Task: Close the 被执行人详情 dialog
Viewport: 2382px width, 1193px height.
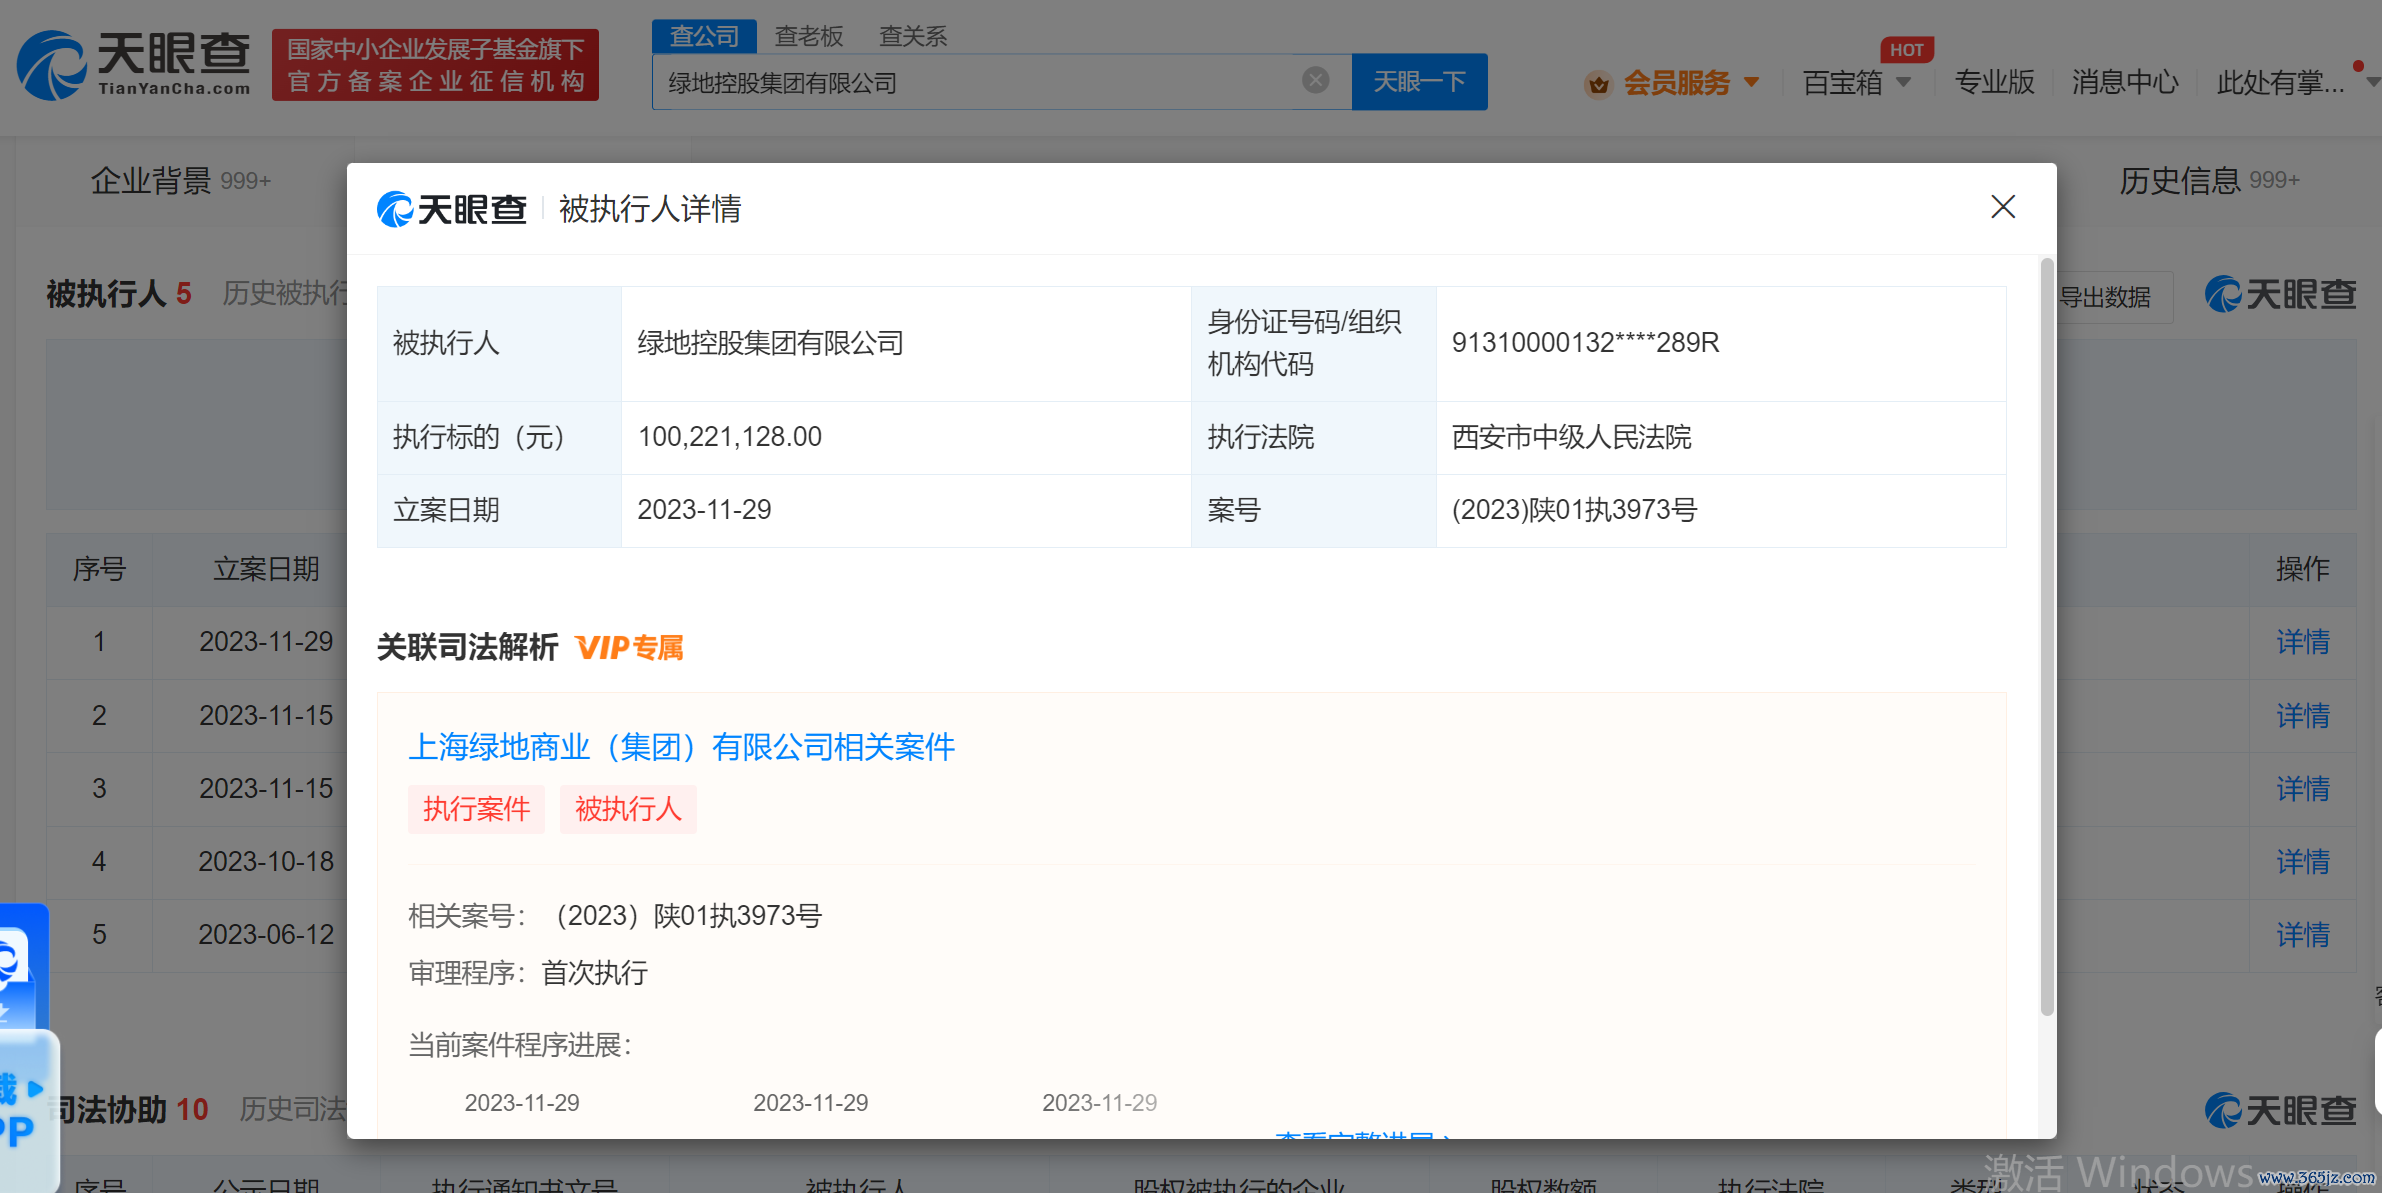Action: [x=2002, y=207]
